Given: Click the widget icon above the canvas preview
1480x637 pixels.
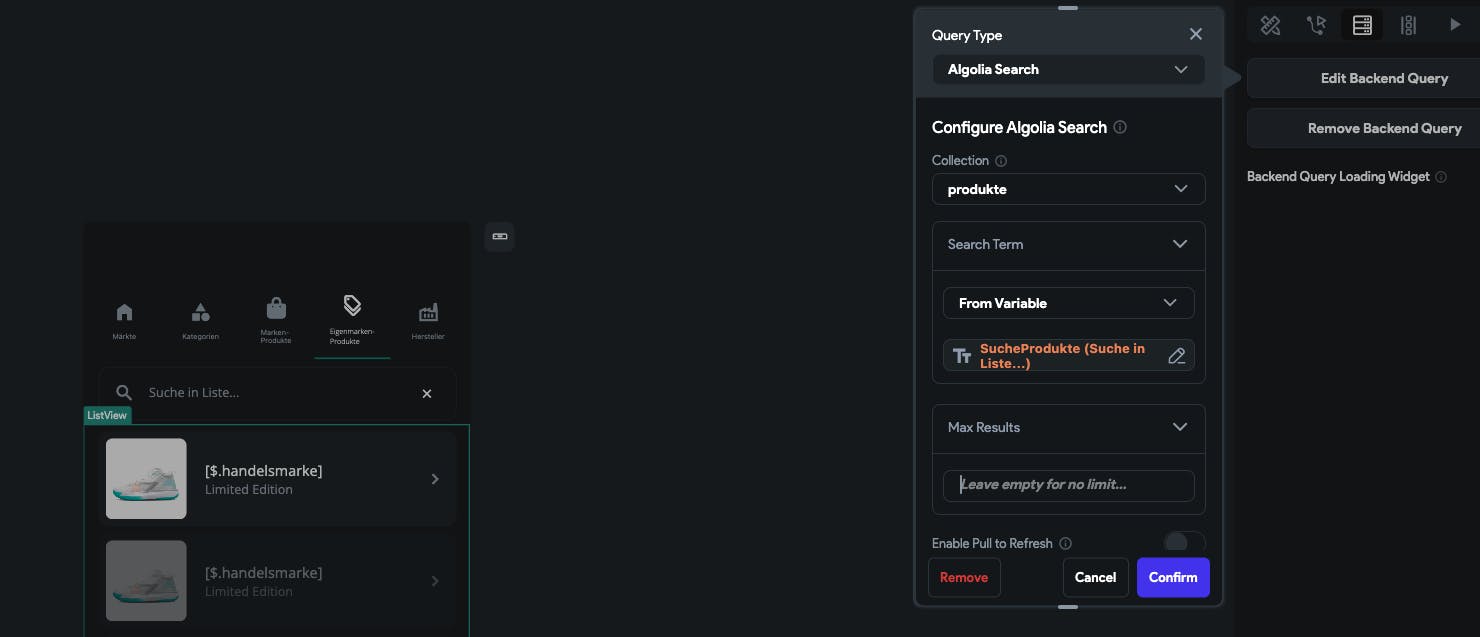Looking at the screenshot, I should (500, 237).
